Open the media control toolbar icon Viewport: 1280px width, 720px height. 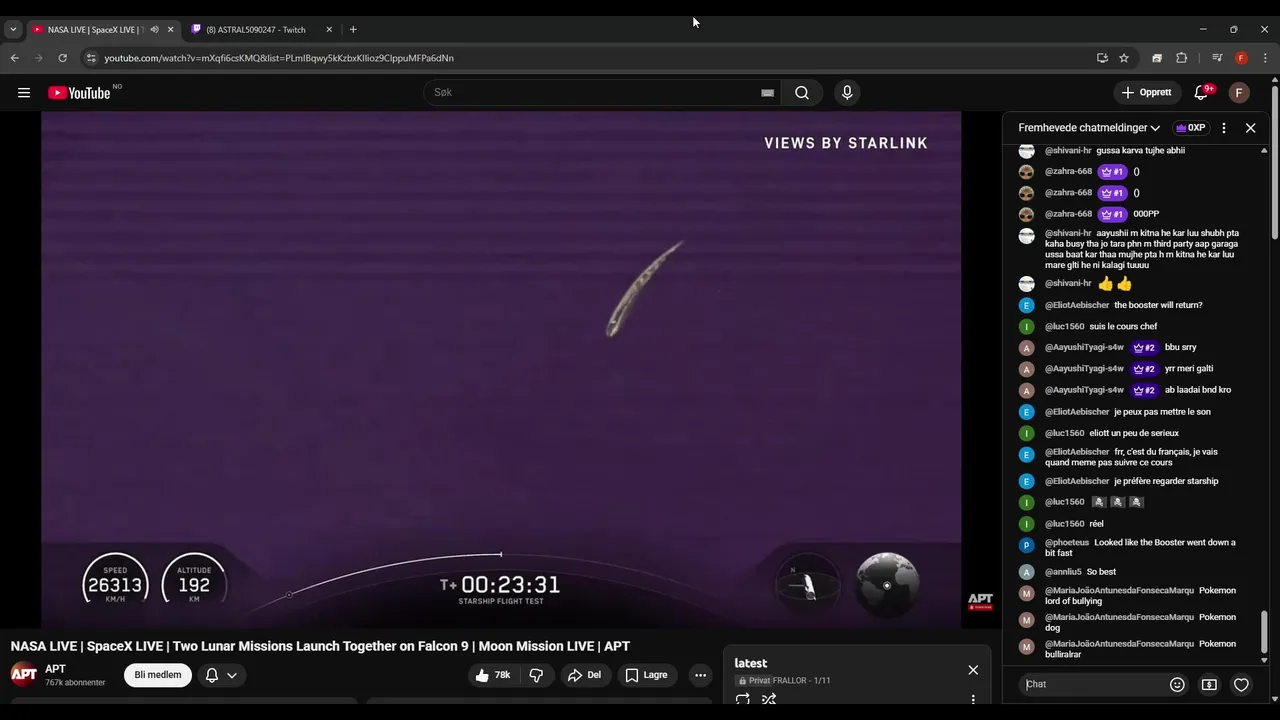coord(1217,58)
